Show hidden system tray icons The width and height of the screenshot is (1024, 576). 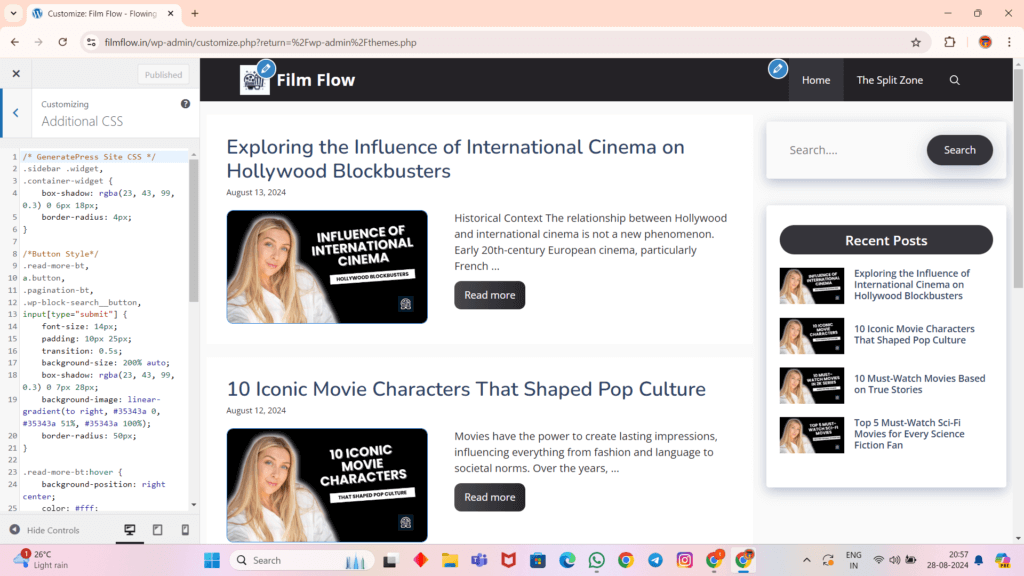tap(807, 560)
